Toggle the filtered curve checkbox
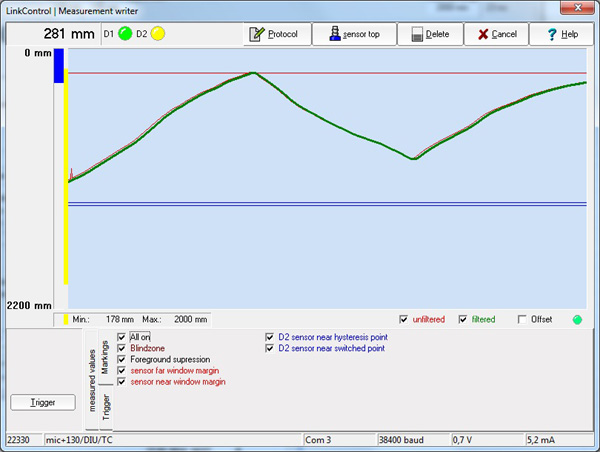 coord(463,320)
